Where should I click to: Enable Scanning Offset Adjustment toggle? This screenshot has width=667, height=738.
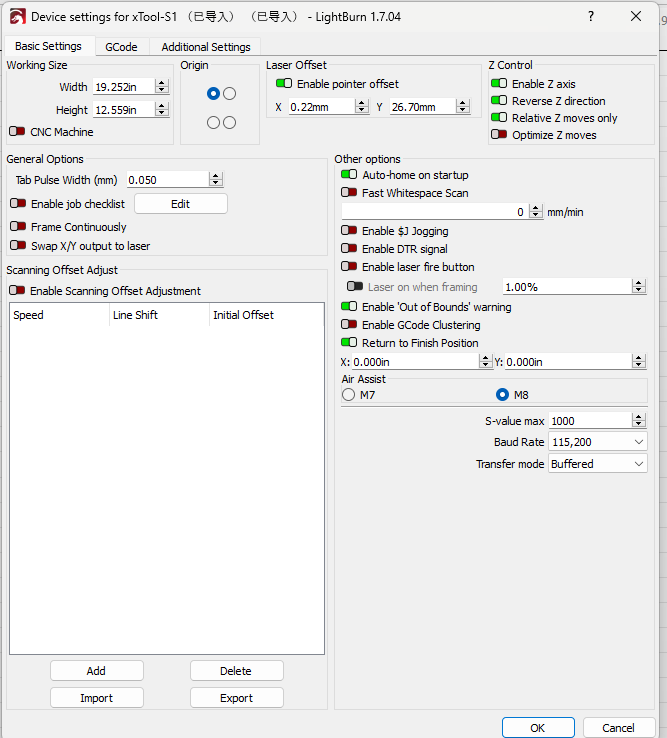tap(17, 290)
